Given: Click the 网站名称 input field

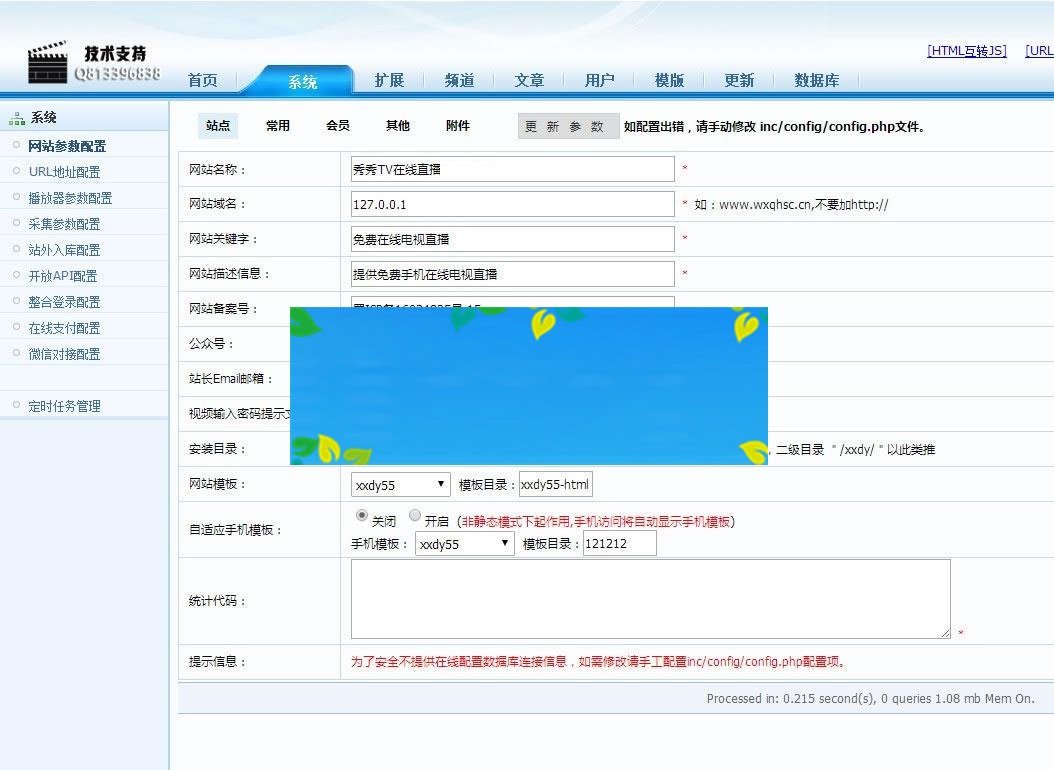Looking at the screenshot, I should point(510,168).
